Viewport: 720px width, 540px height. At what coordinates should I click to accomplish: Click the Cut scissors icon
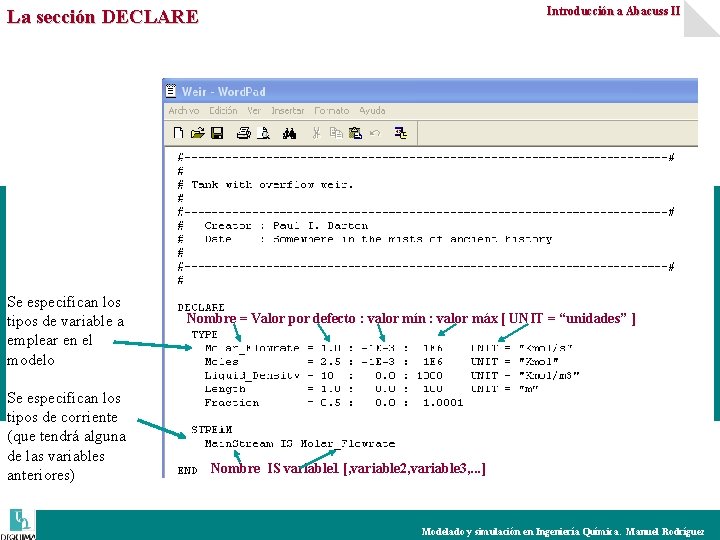316,133
